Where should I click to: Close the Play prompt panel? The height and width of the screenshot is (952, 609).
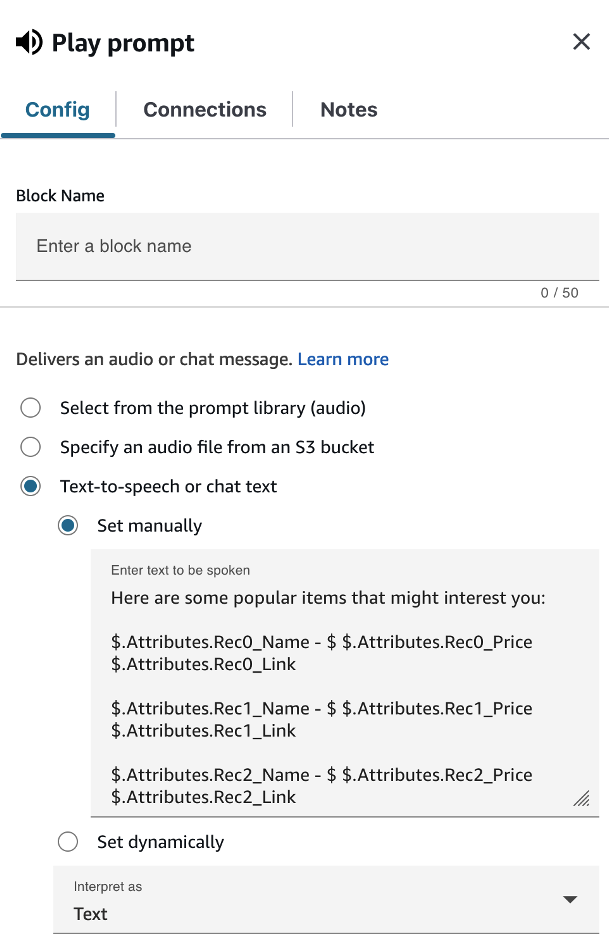[581, 42]
